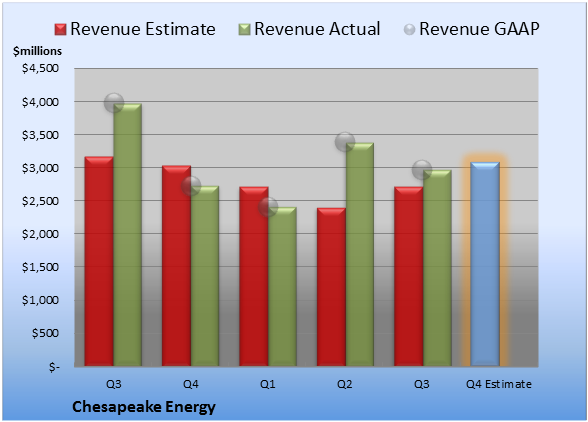Click the $3,000 axis value
This screenshot has width=588, height=422.
click(40, 168)
